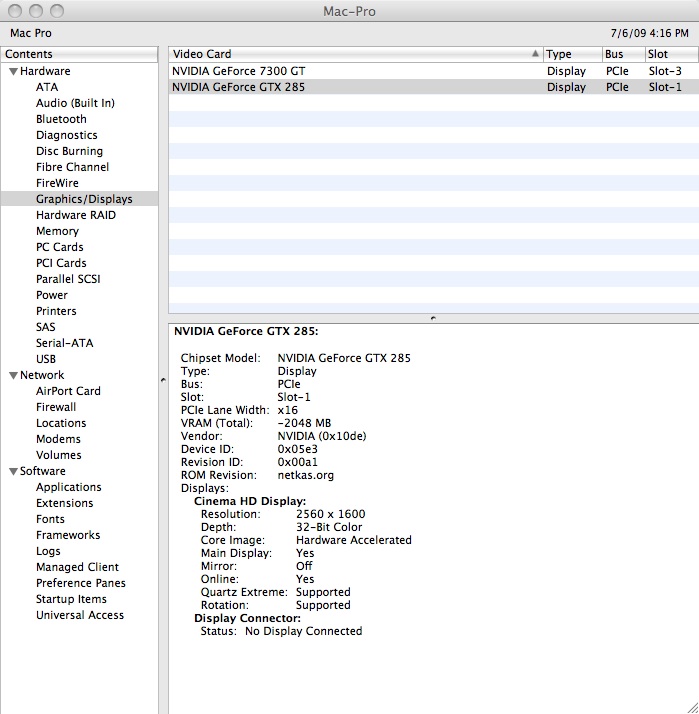Viewport: 699px width, 714px height.
Task: Click the netkas.org ROM Revision value
Action: point(306,475)
